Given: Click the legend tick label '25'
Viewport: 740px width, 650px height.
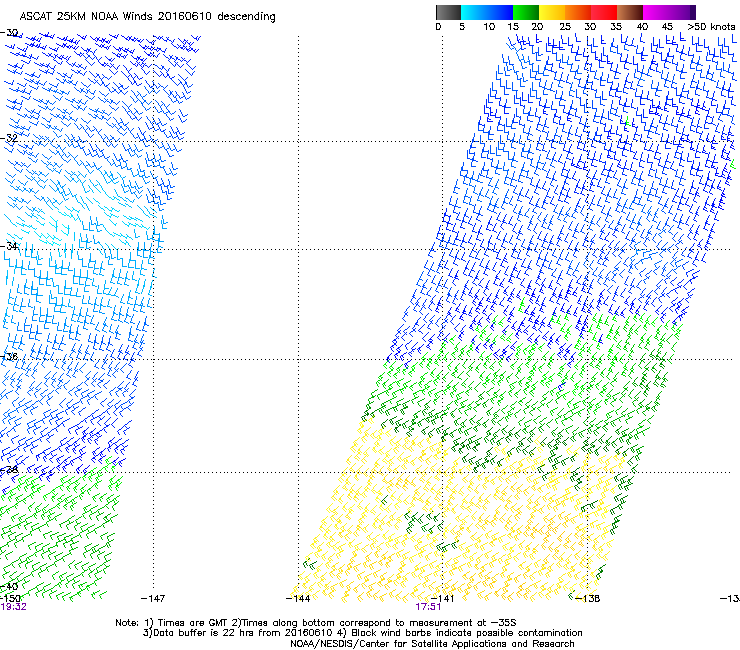Looking at the screenshot, I should point(564,26).
